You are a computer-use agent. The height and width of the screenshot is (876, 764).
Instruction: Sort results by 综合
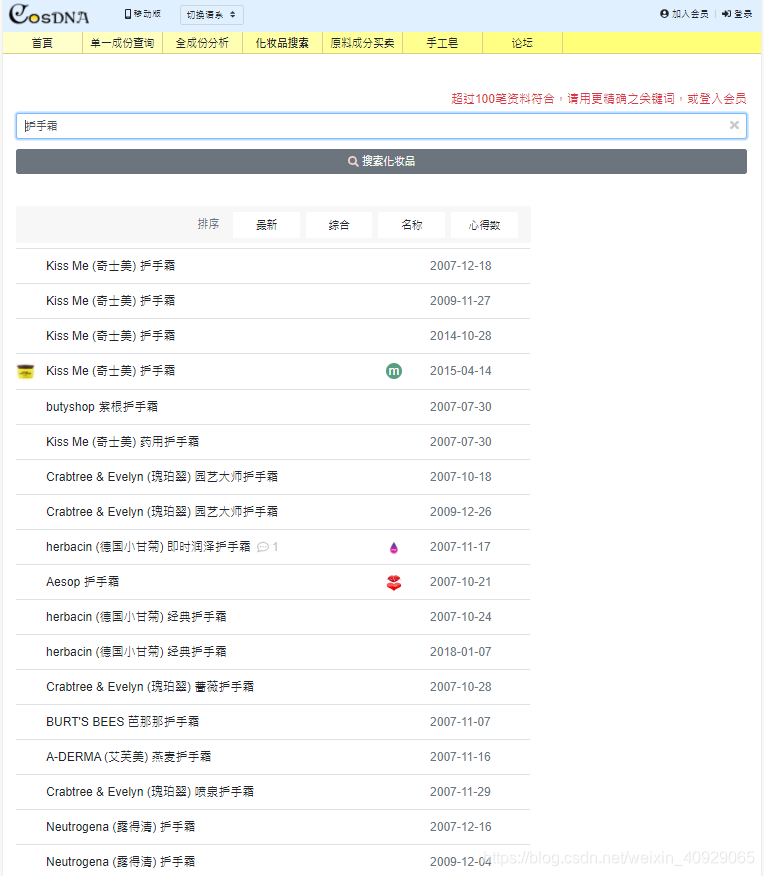point(339,225)
